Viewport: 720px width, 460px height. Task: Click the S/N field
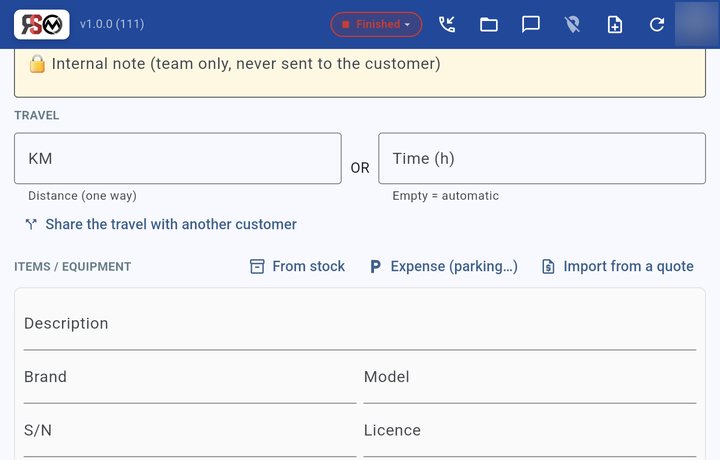click(x=190, y=431)
